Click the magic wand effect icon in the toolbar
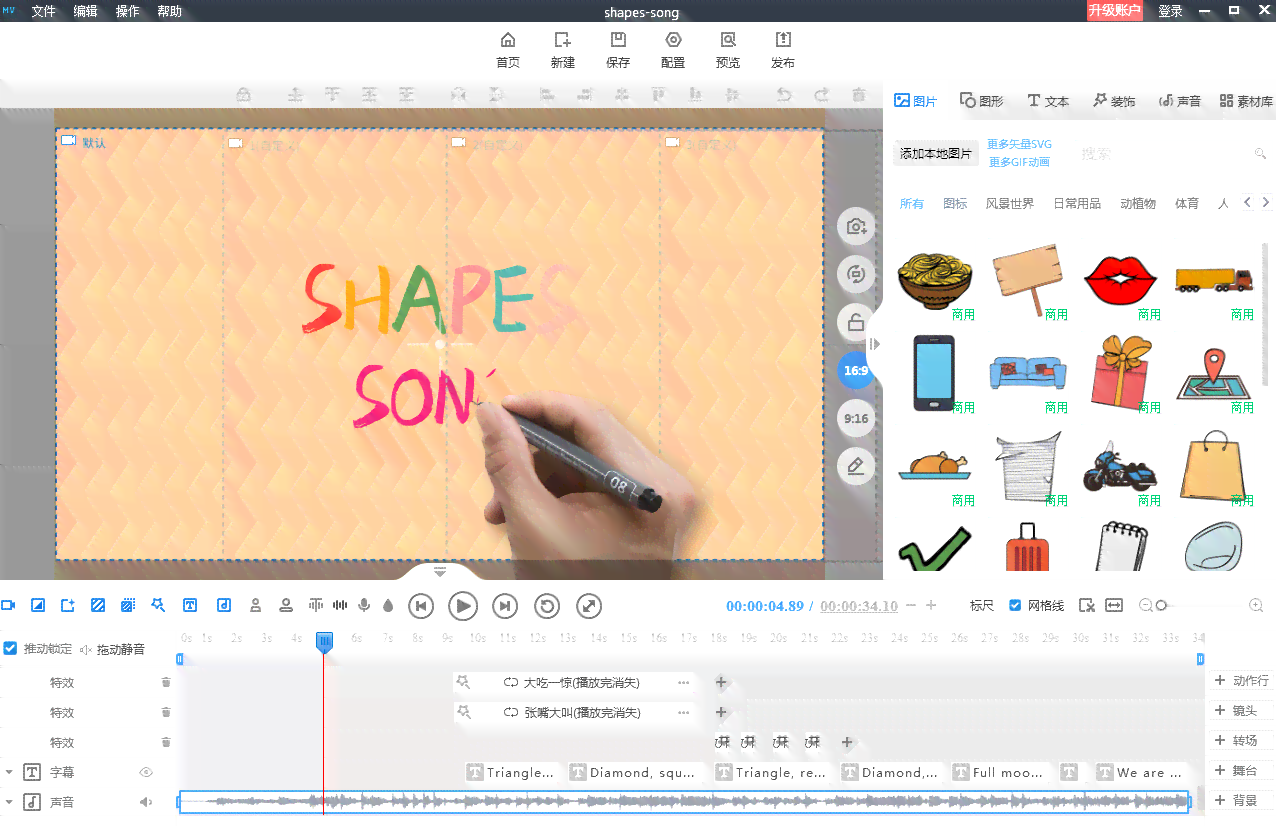The height and width of the screenshot is (826, 1276). 158,605
